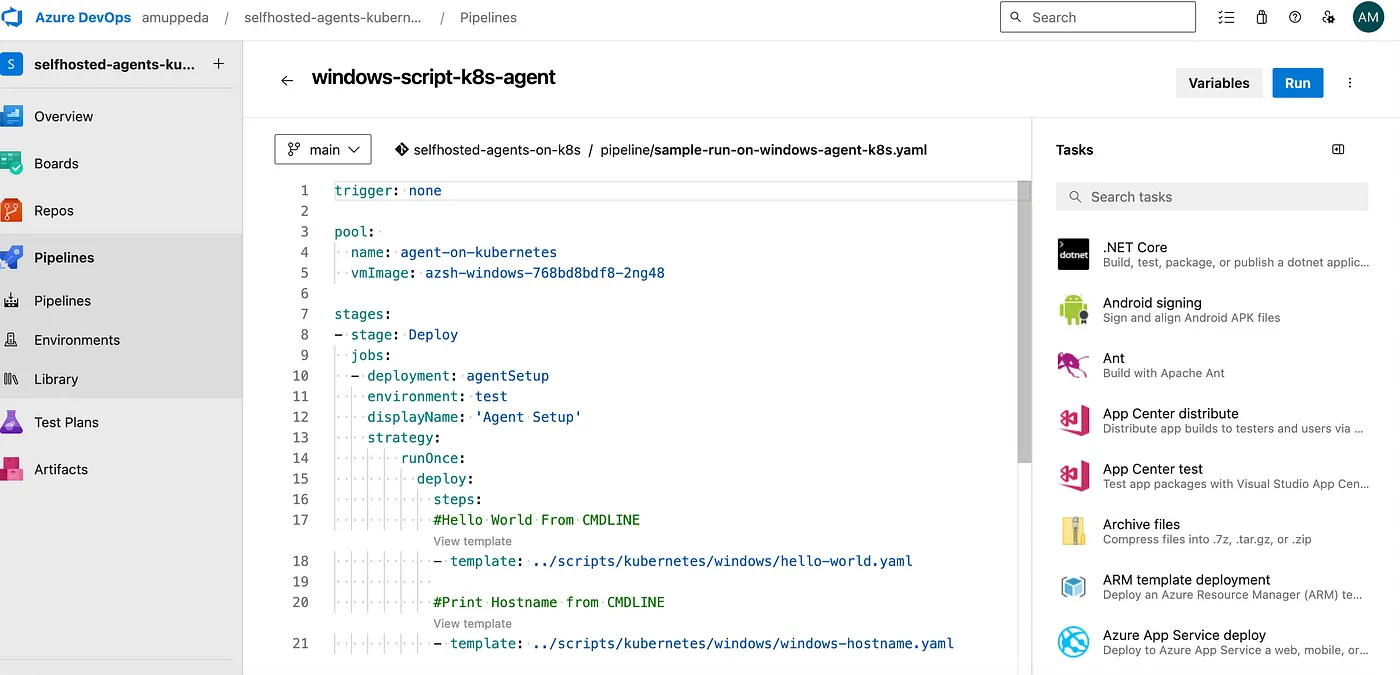Click the vmImage azsh-windows-768bd8bdf8-2ng48 line
1400x675 pixels.
507,272
